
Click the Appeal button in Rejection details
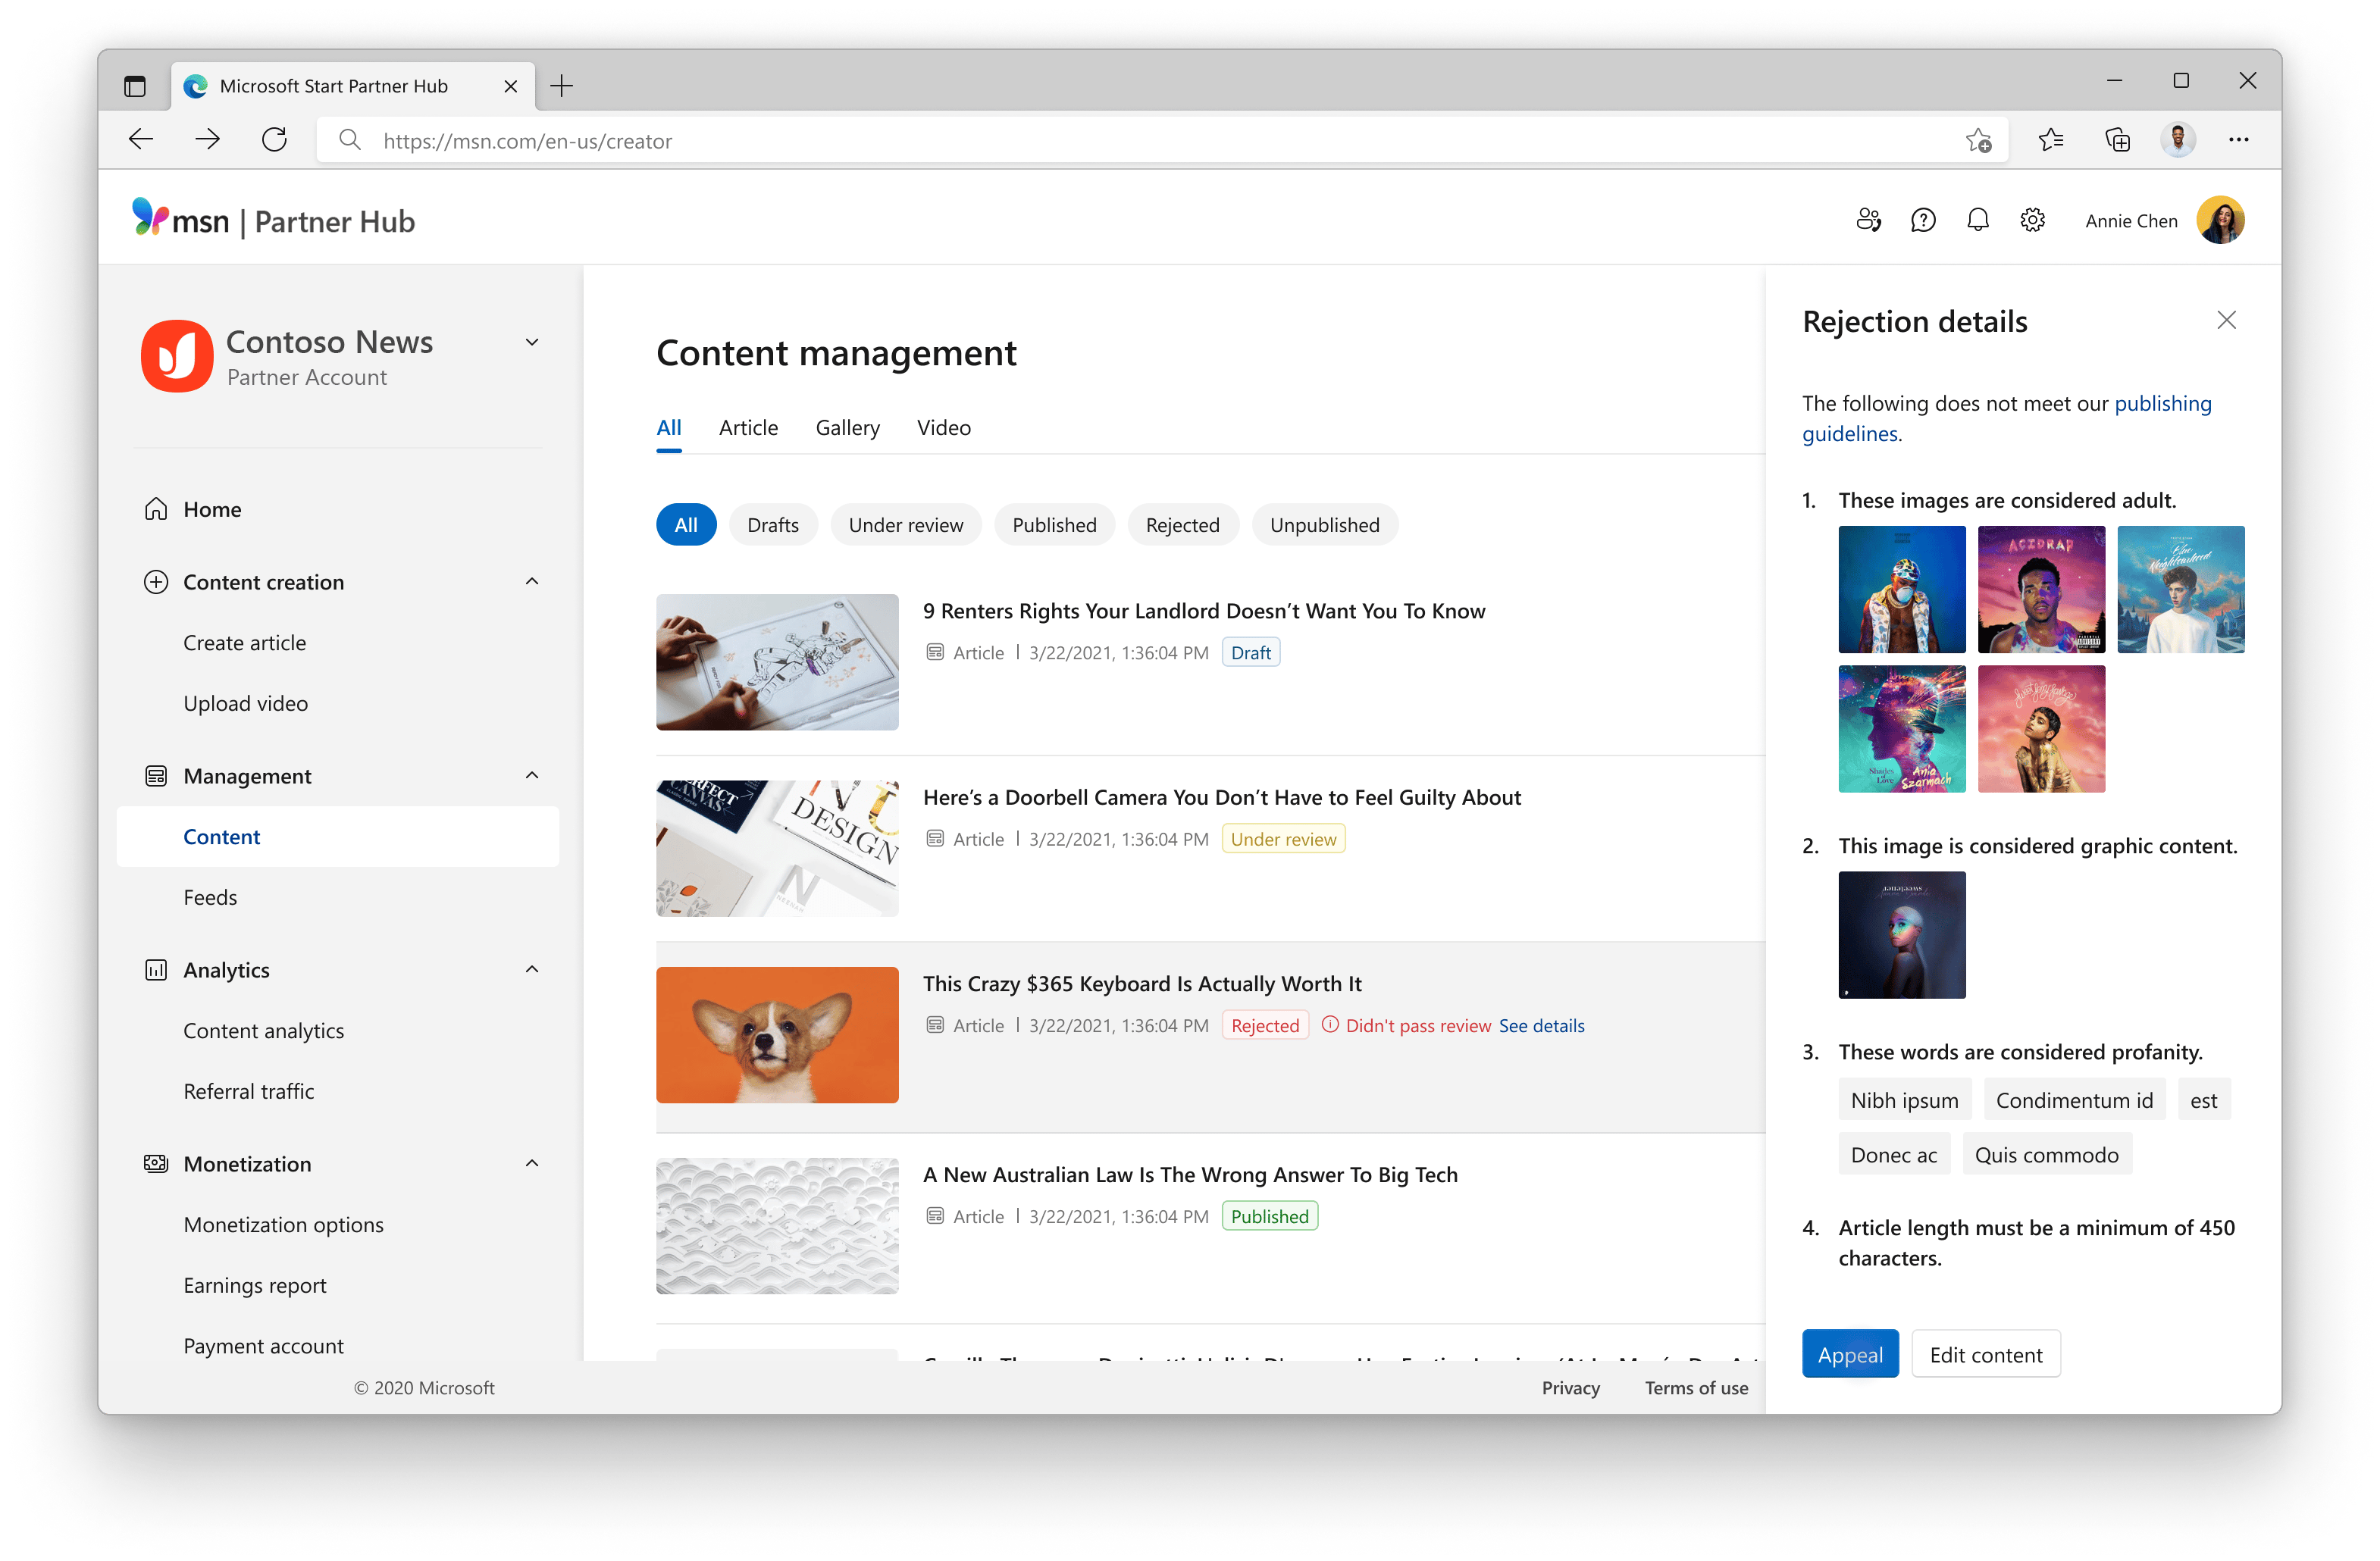pos(1849,1353)
